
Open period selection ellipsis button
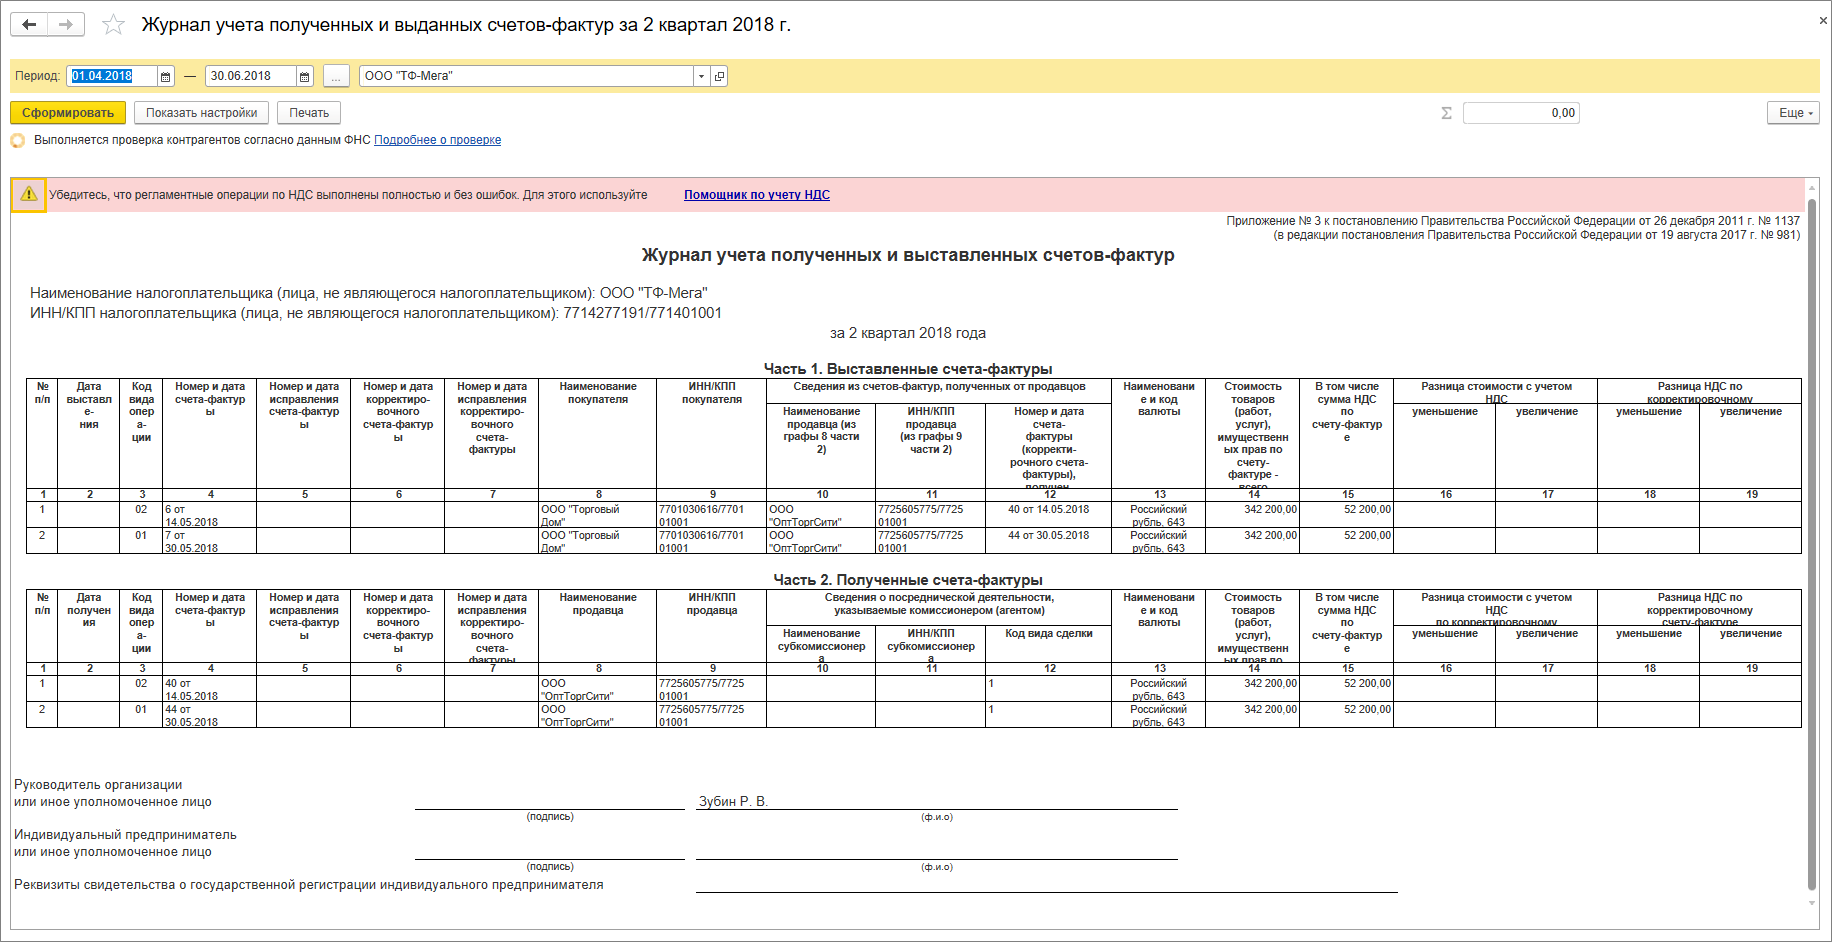pos(337,76)
